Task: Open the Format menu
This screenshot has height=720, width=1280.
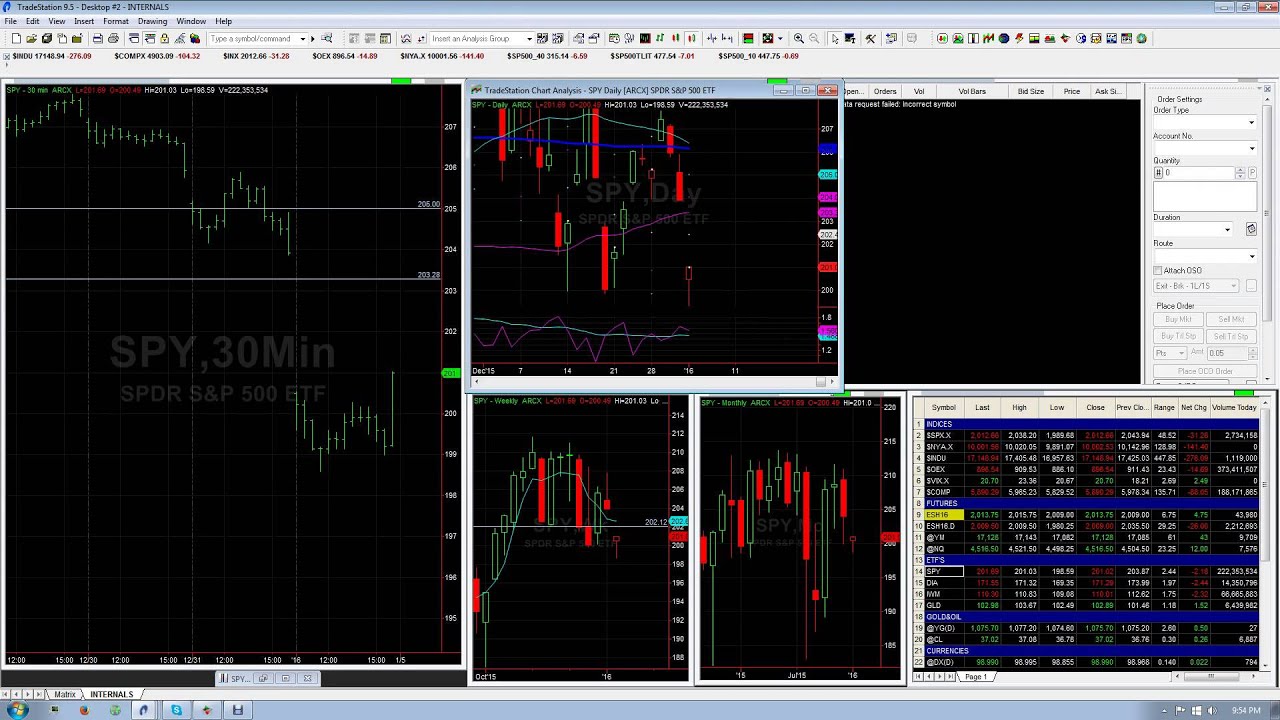Action: (x=116, y=21)
